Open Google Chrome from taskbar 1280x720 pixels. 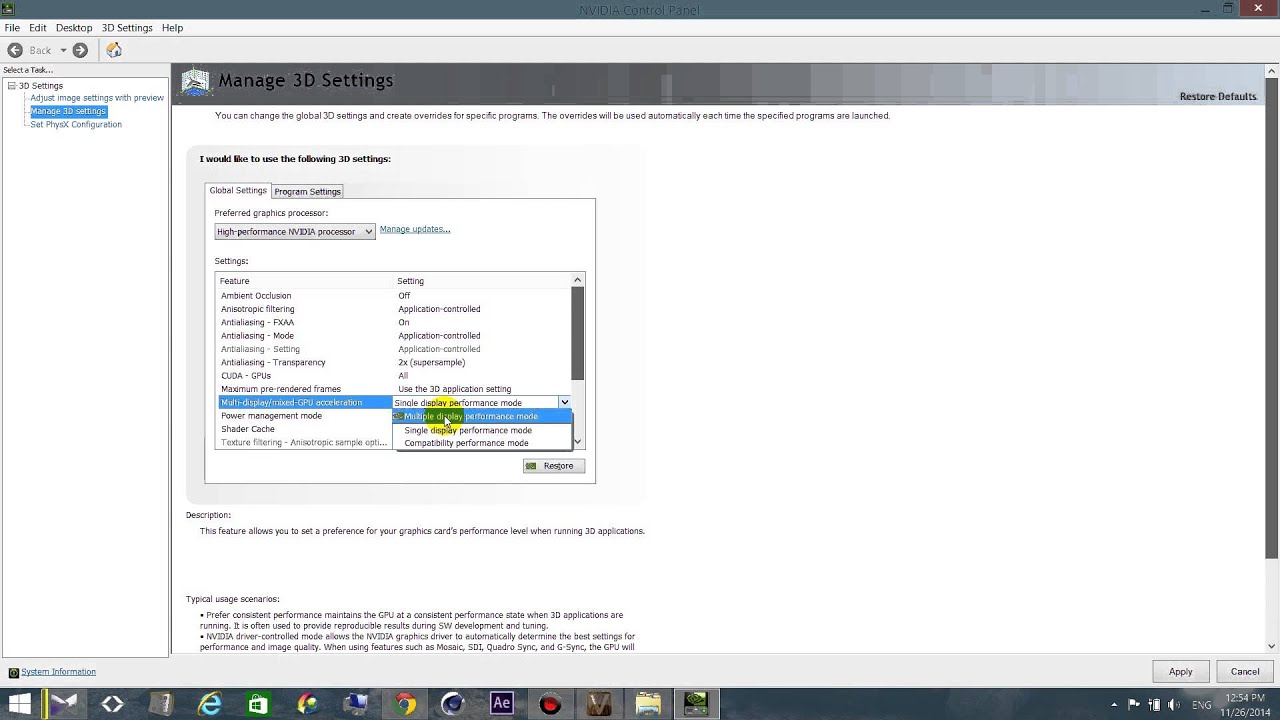pos(404,704)
